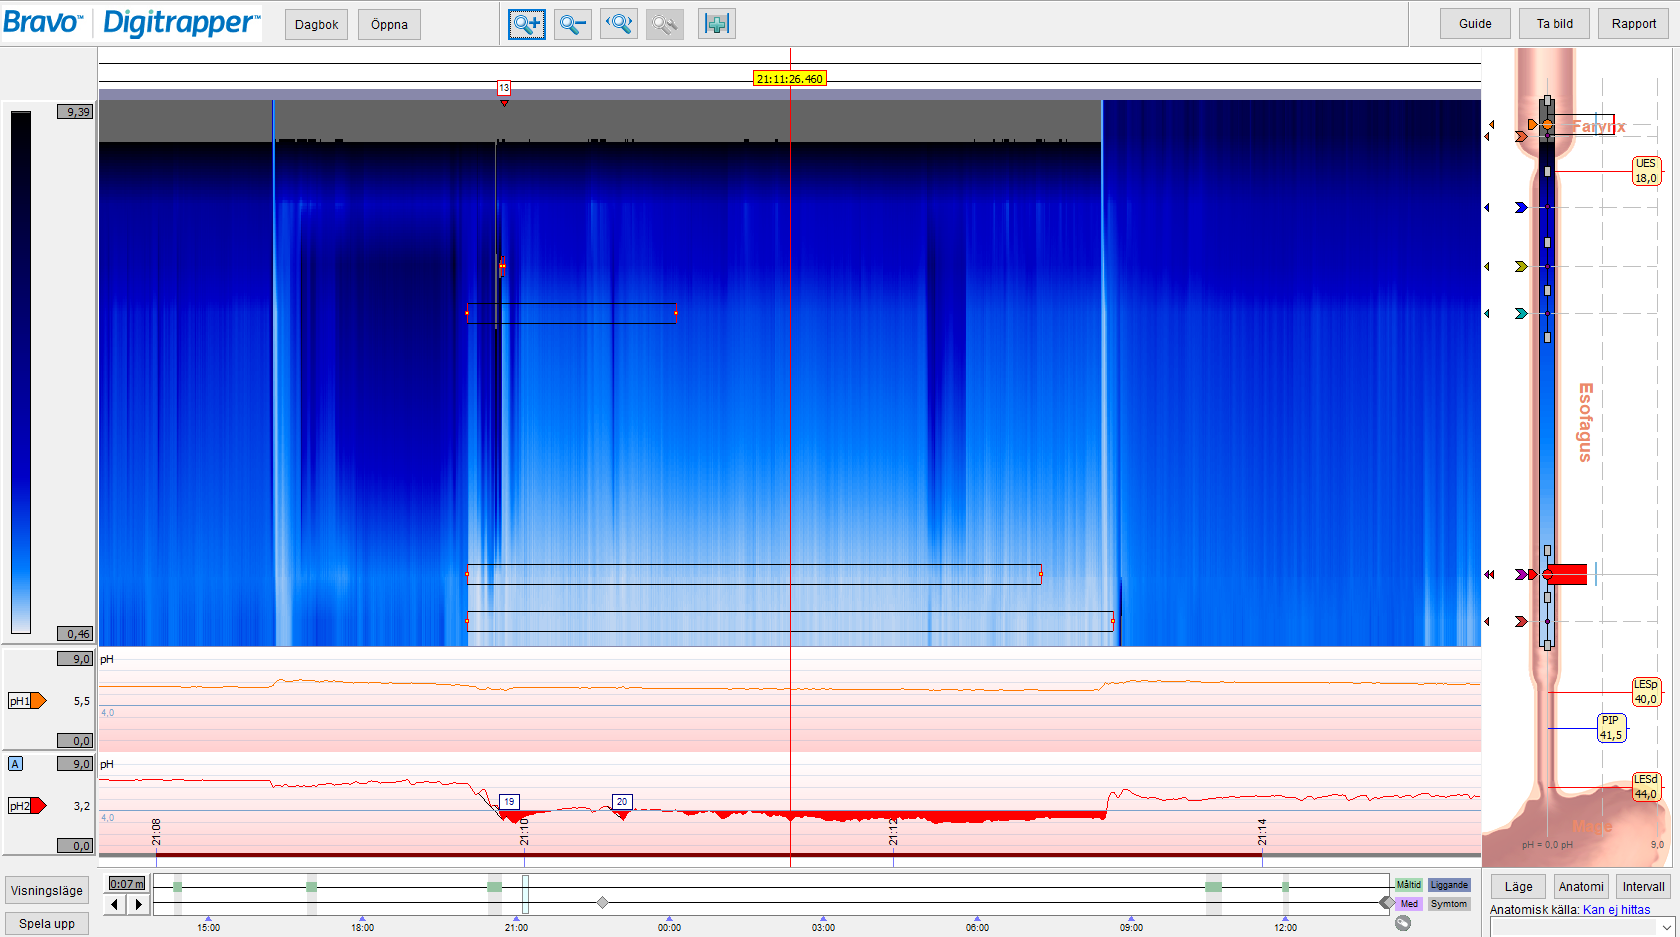The height and width of the screenshot is (937, 1680).
Task: Click the grey diamond on overview timeline
Action: [x=602, y=903]
